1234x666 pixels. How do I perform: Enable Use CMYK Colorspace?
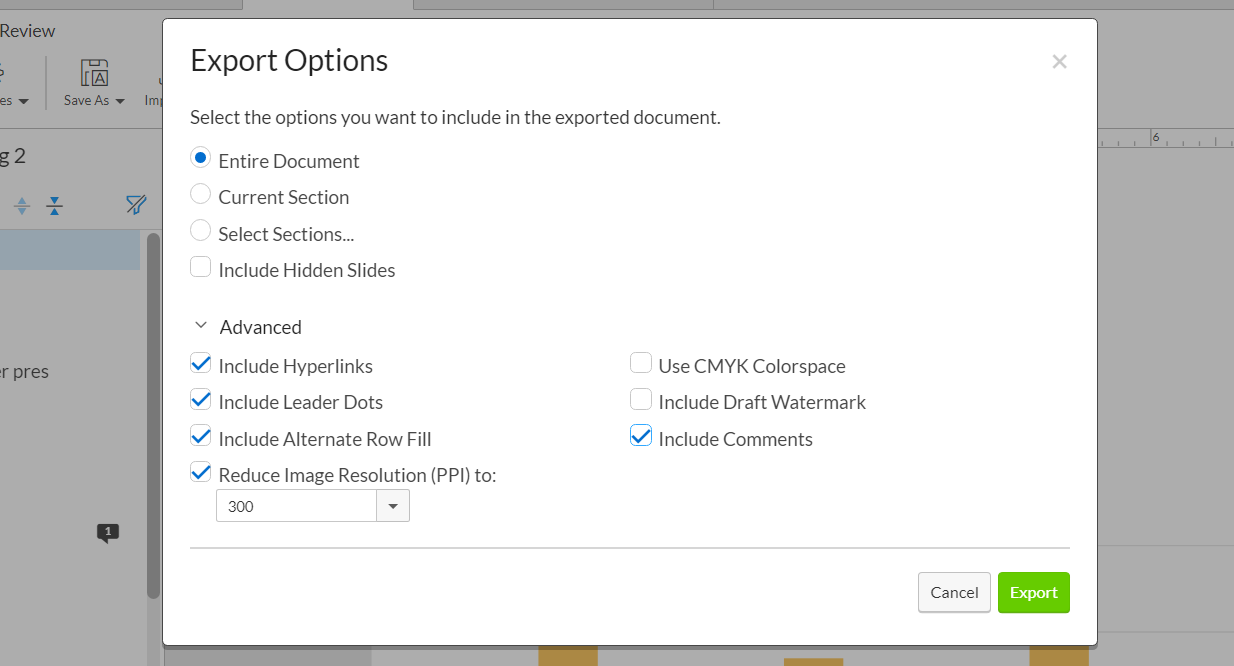[x=641, y=363]
